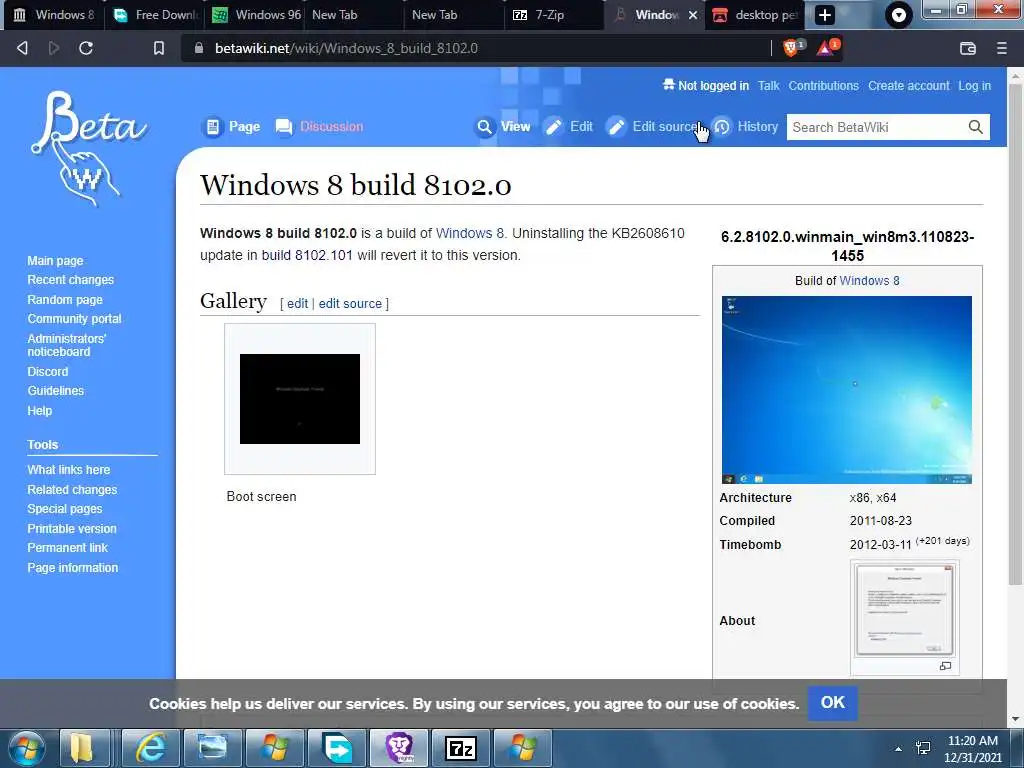Switch to the desktop pet tab
1024x768 pixels.
click(756, 15)
